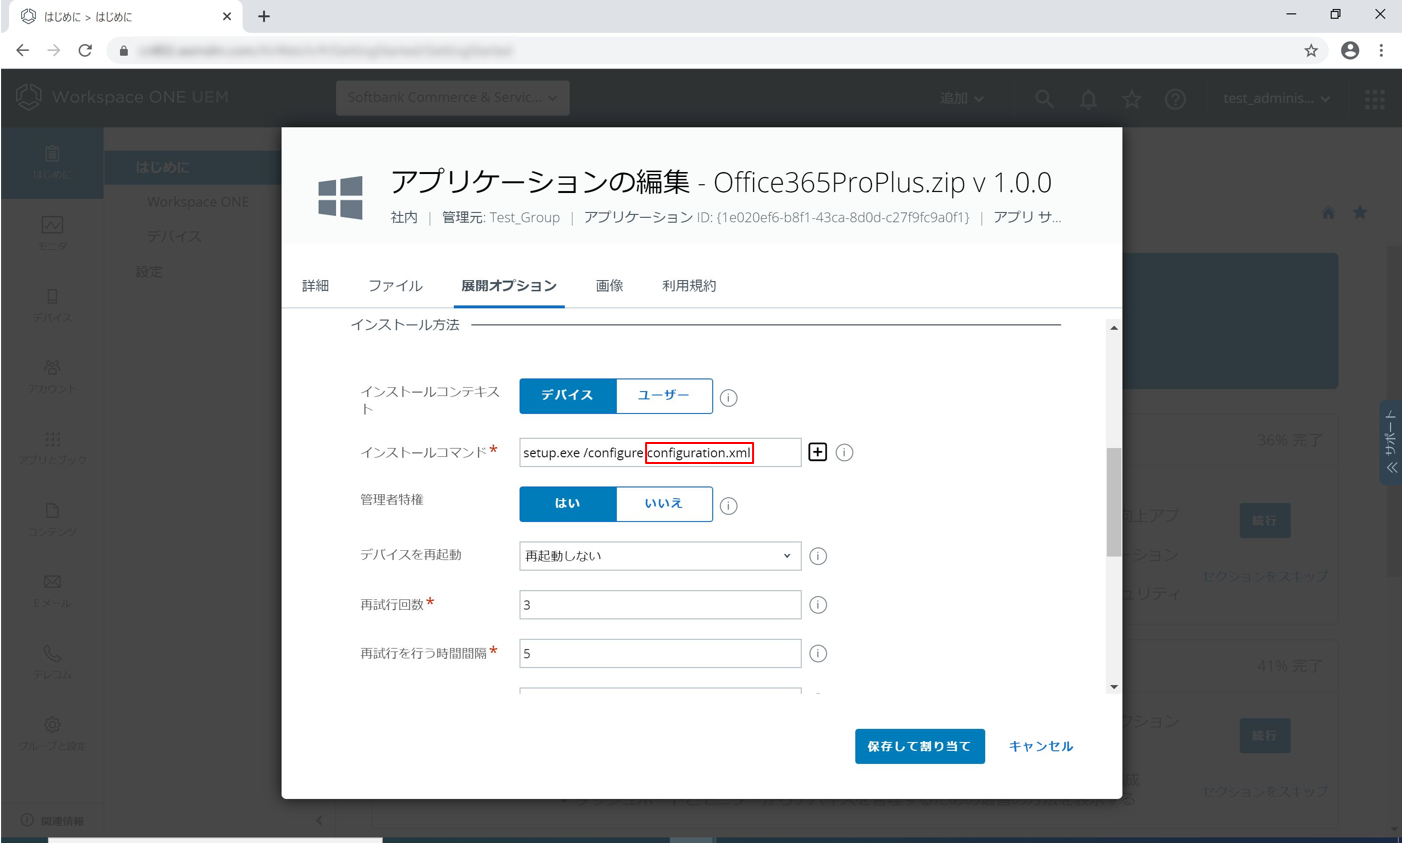
Task: Click info icon beside 管理者特権 toggle
Action: click(x=729, y=506)
